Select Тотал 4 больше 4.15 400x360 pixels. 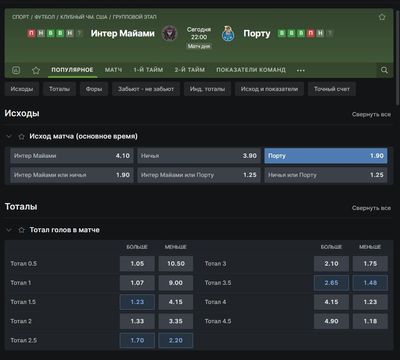point(331,302)
